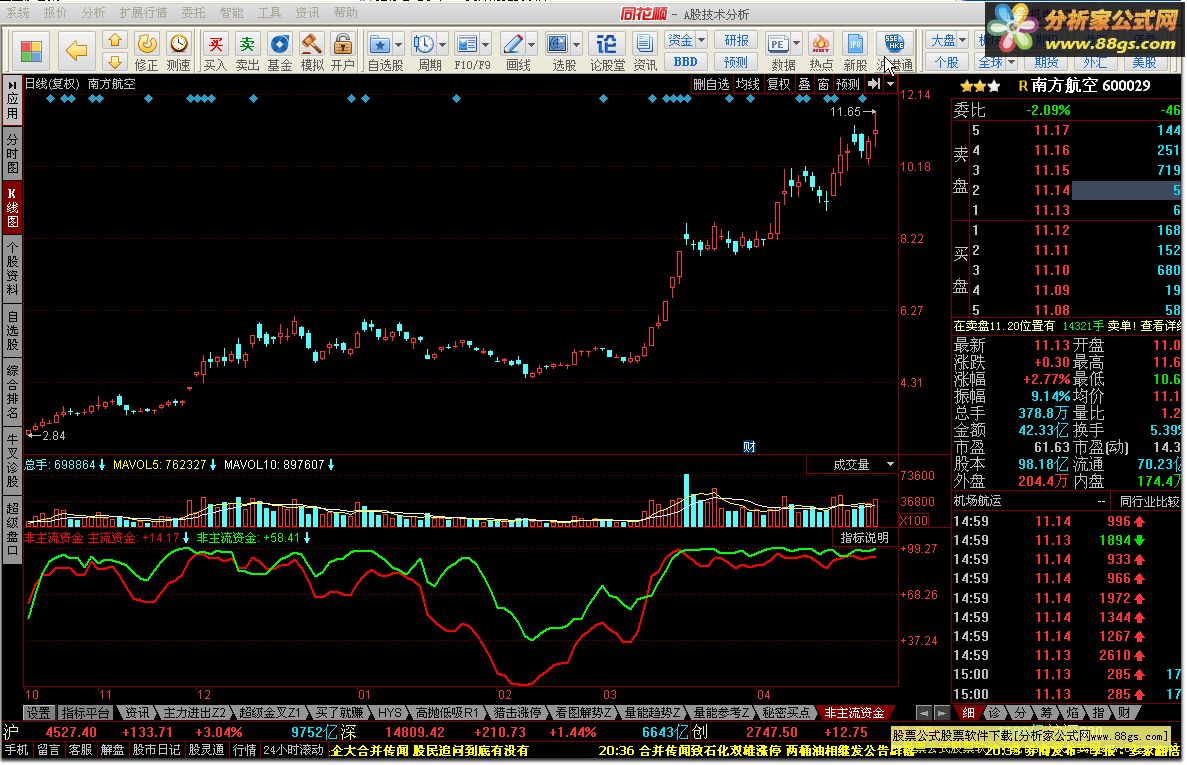Viewport: 1187px width, 765px height.
Task: Open the 扩展行情 menu
Action: (x=143, y=13)
